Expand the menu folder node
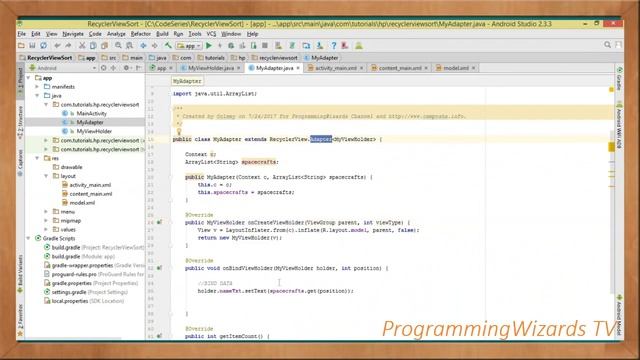Screen dimensions: 640x360 pos(46,211)
